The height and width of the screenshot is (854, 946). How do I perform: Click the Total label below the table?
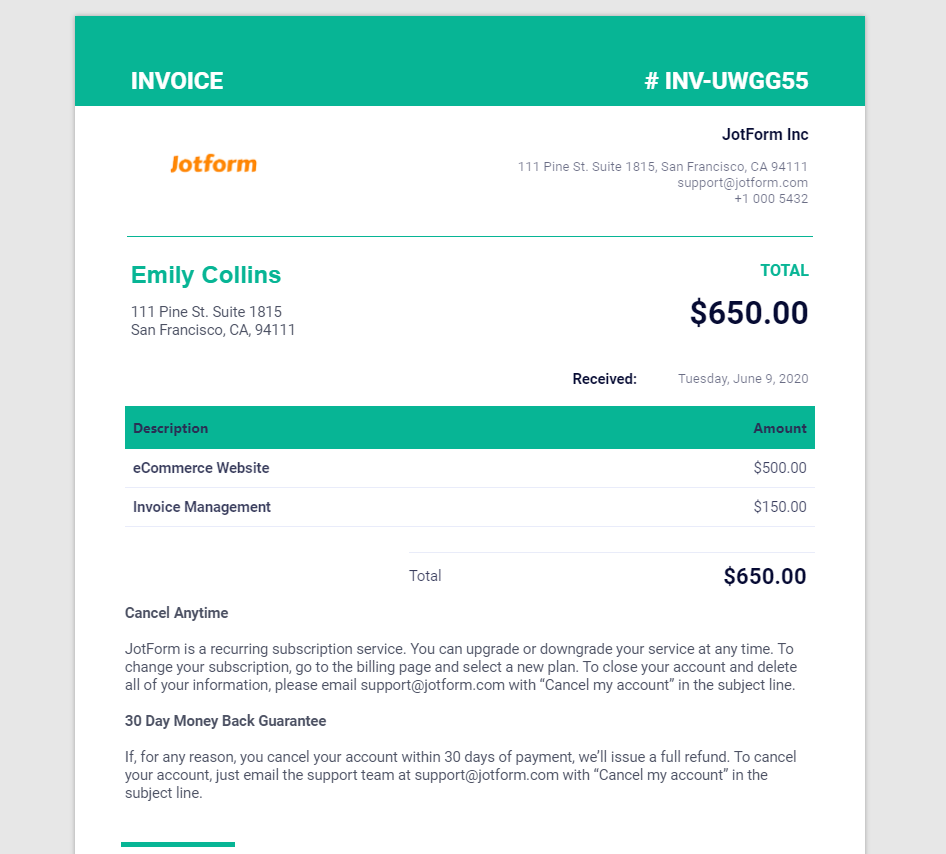point(425,576)
